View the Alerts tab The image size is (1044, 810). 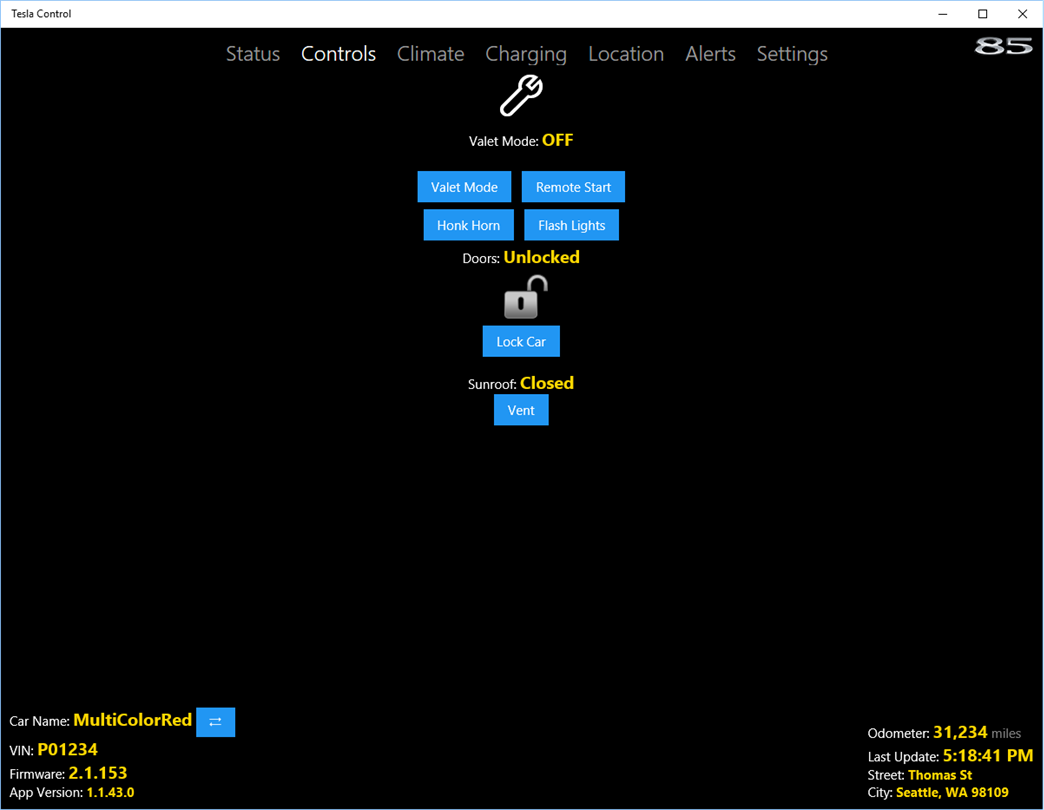710,54
